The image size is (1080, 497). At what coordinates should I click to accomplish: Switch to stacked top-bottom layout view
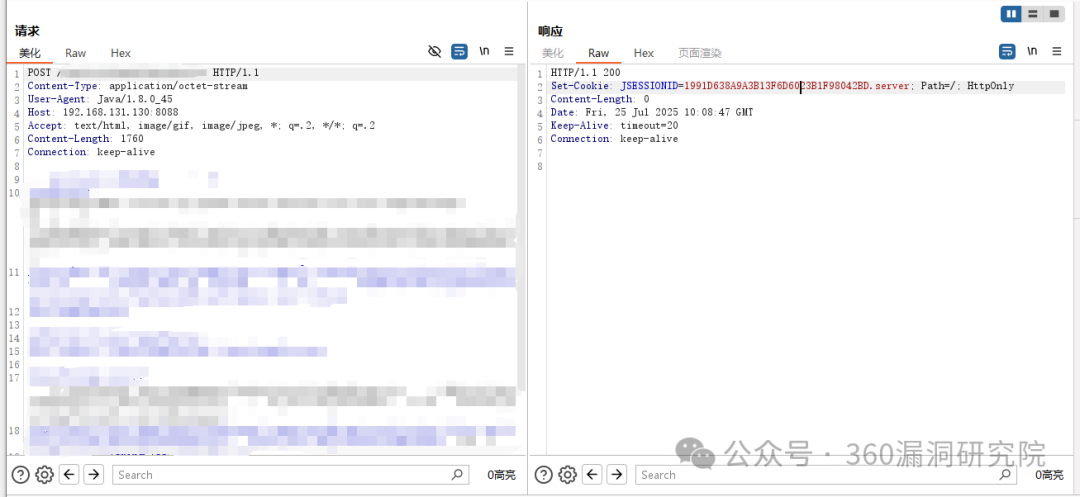(1032, 14)
